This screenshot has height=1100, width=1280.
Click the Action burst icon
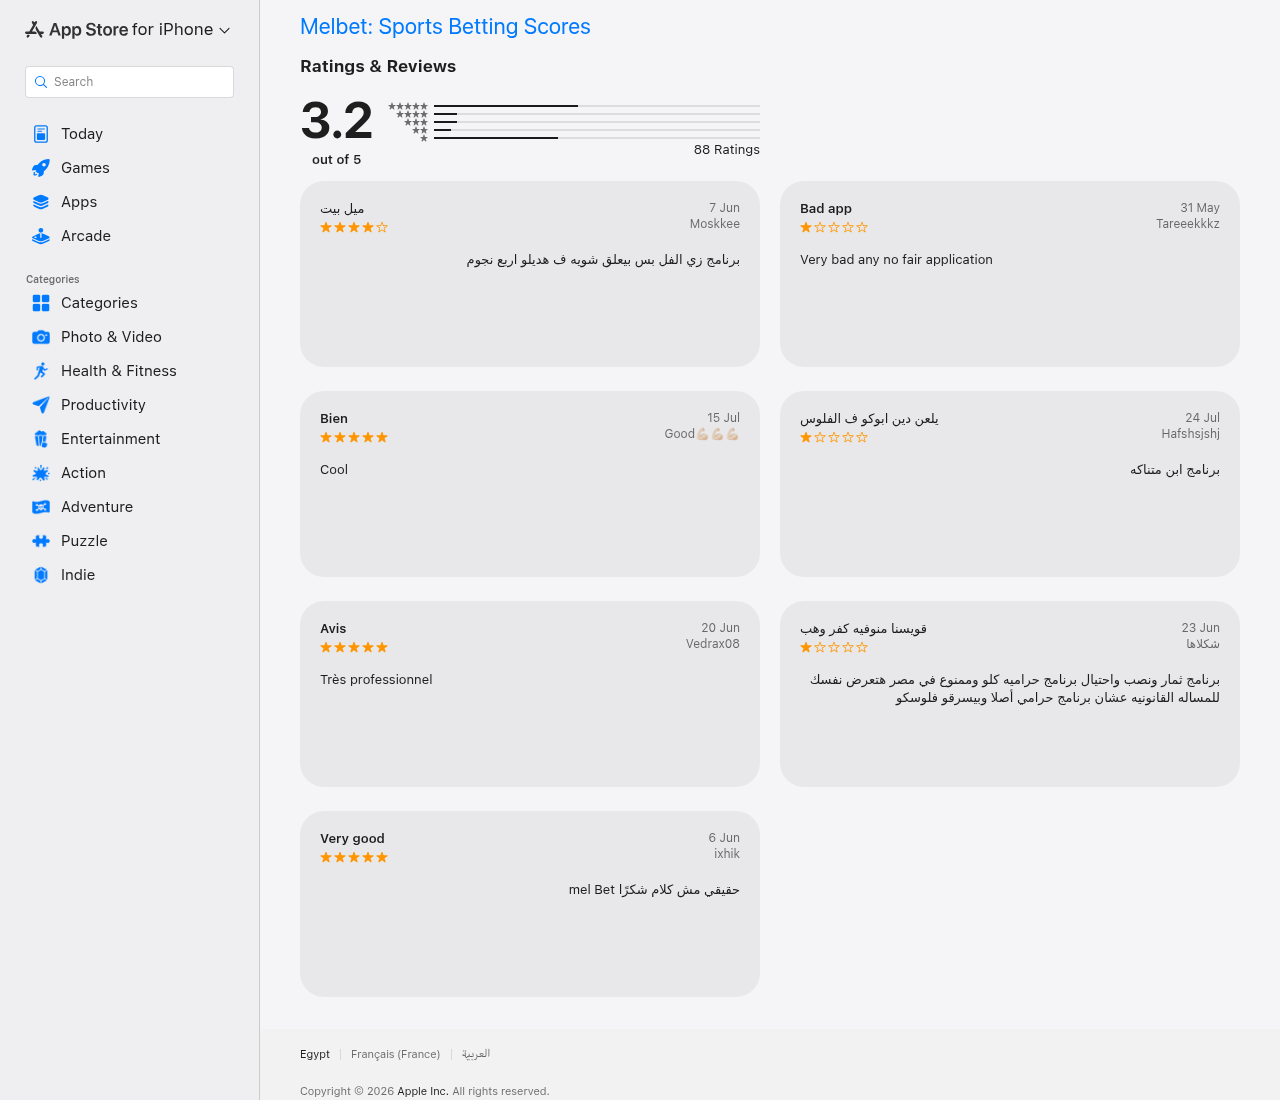pos(41,473)
